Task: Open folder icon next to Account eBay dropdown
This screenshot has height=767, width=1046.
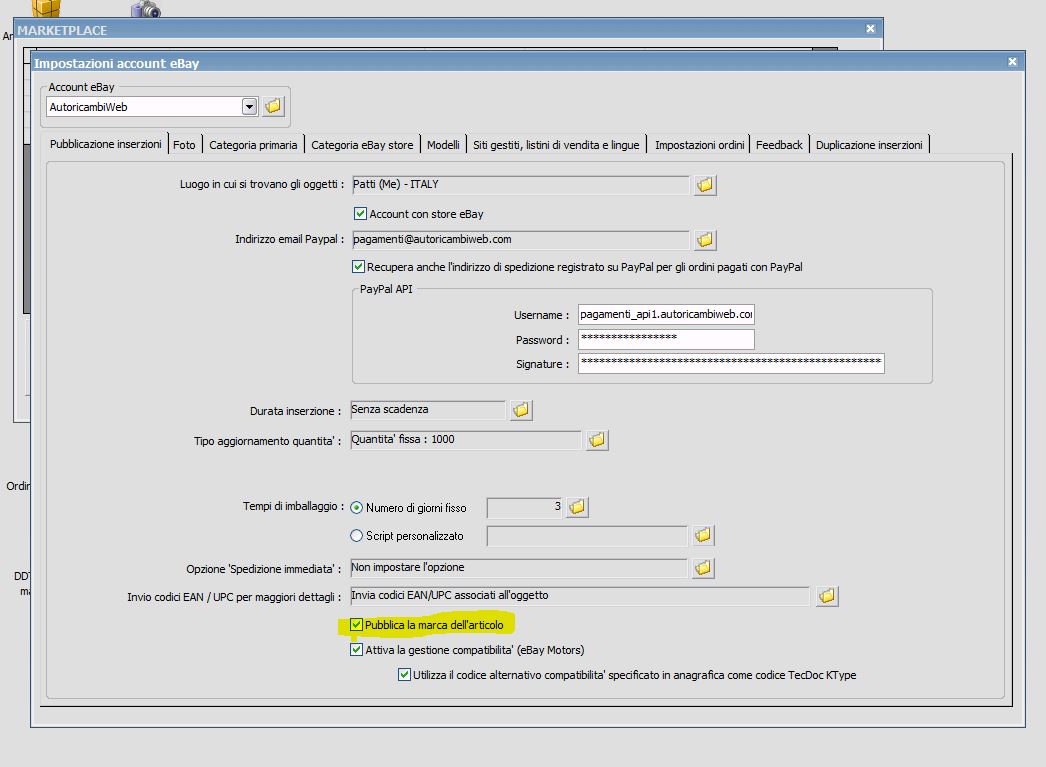Action: pyautogui.click(x=274, y=106)
